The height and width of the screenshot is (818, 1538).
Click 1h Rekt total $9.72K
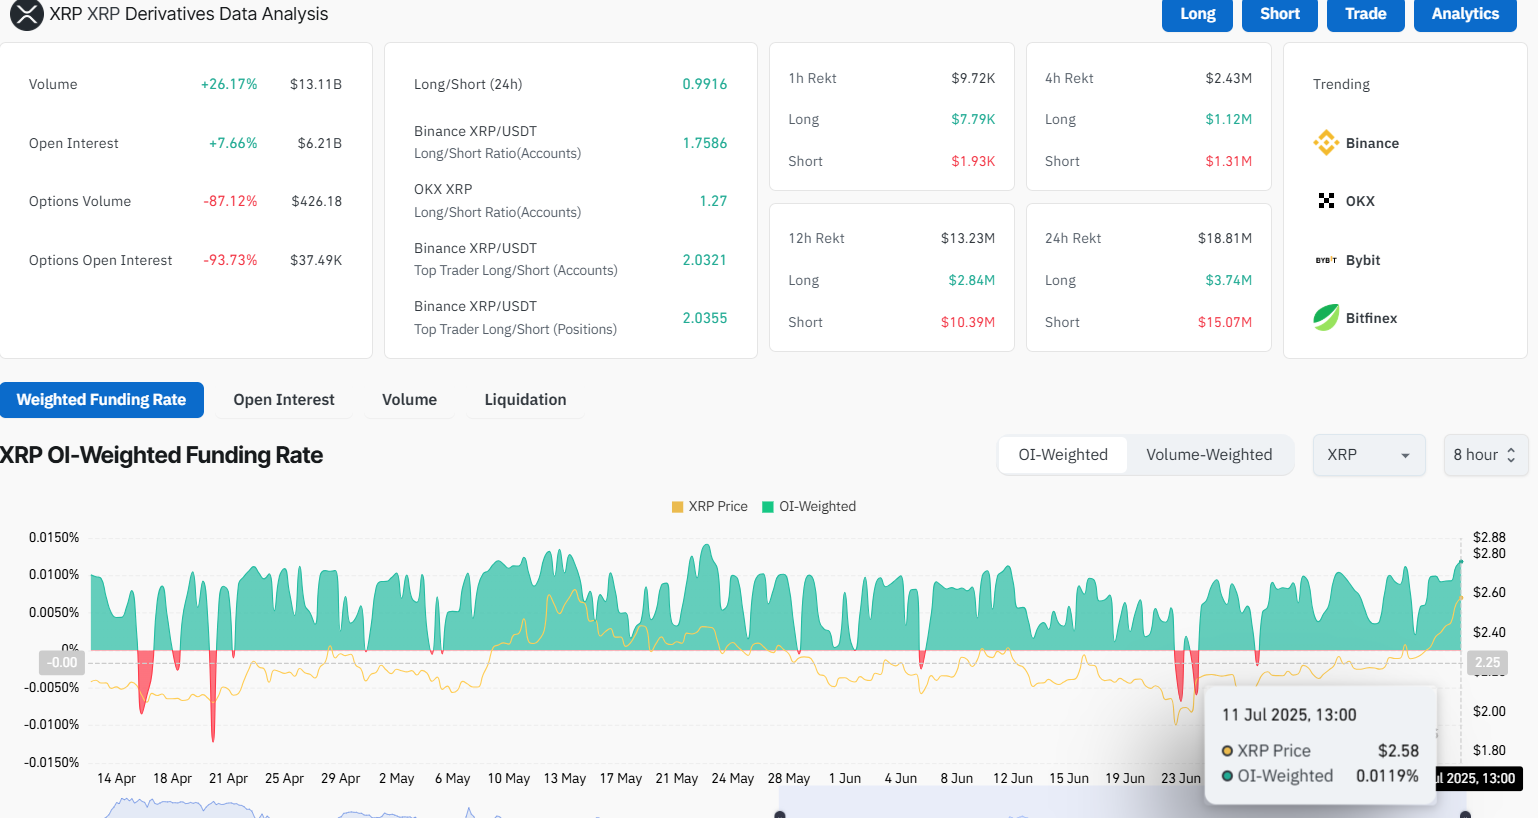point(973,78)
